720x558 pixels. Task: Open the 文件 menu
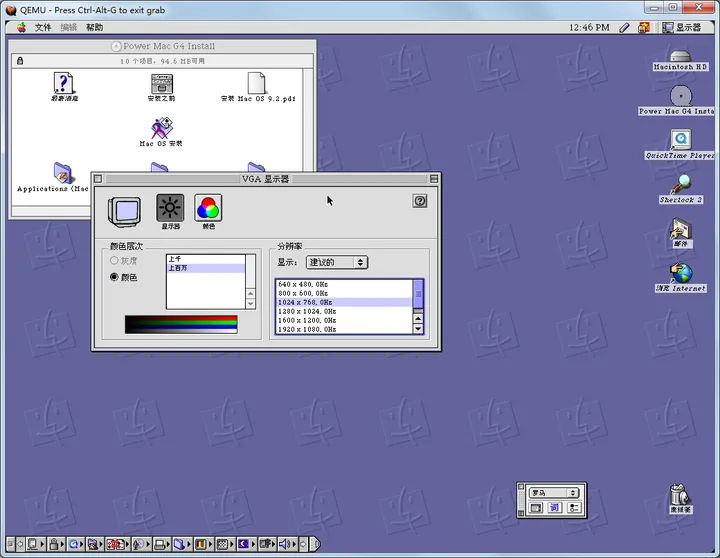point(43,28)
